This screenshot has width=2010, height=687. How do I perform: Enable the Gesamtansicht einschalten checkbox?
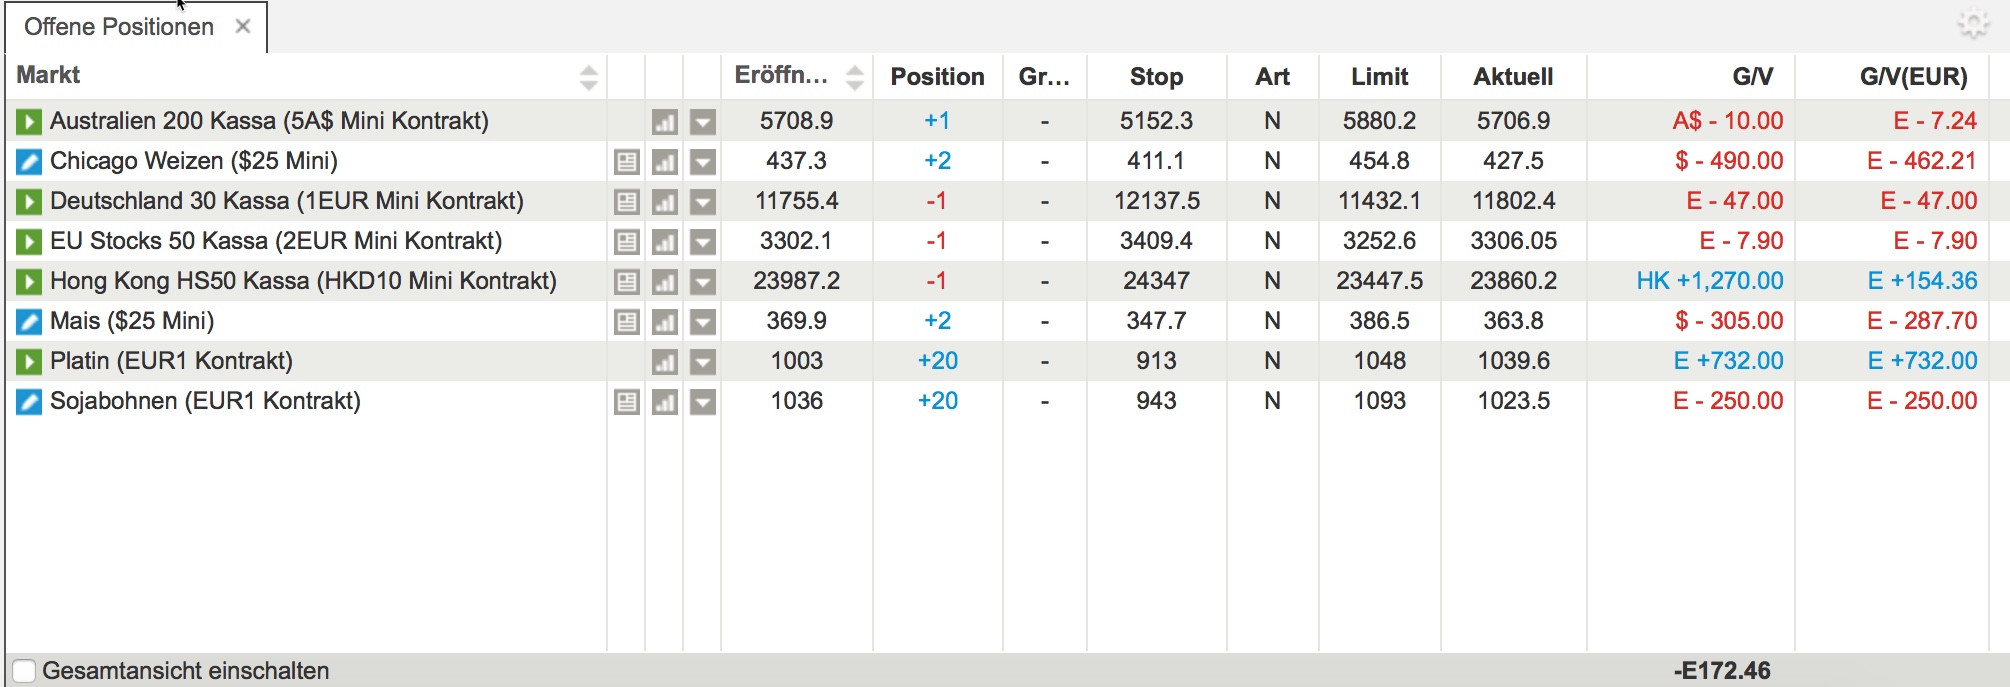[24, 671]
